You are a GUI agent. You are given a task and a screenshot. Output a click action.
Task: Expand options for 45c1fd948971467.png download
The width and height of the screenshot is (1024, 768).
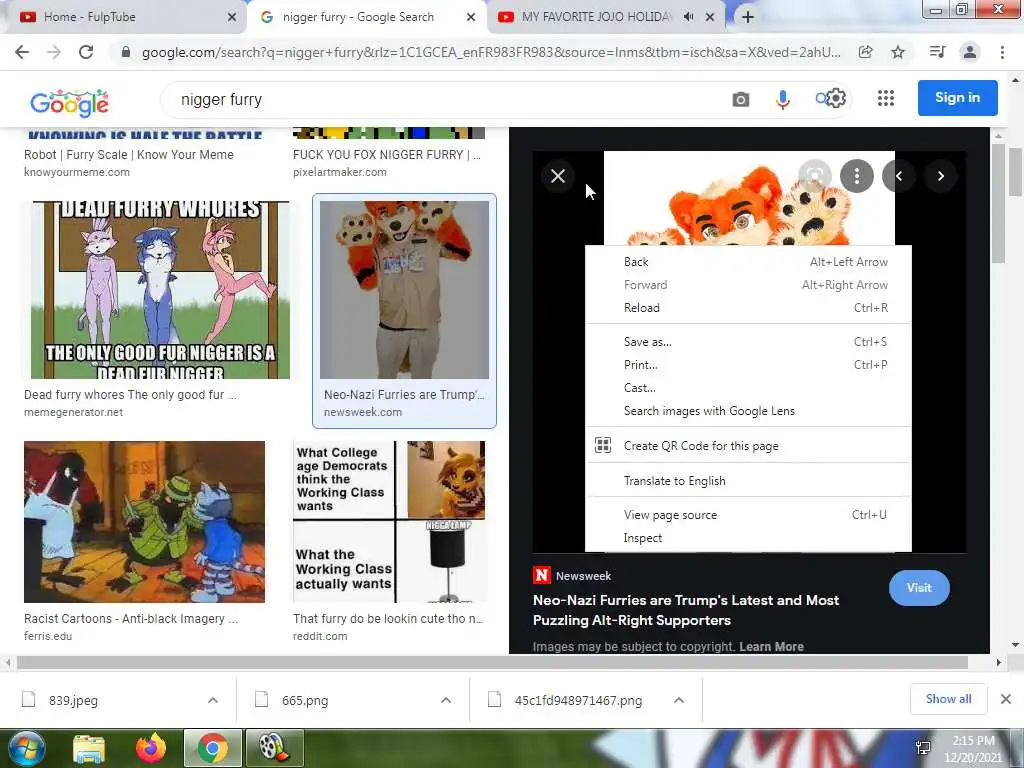[x=679, y=700]
